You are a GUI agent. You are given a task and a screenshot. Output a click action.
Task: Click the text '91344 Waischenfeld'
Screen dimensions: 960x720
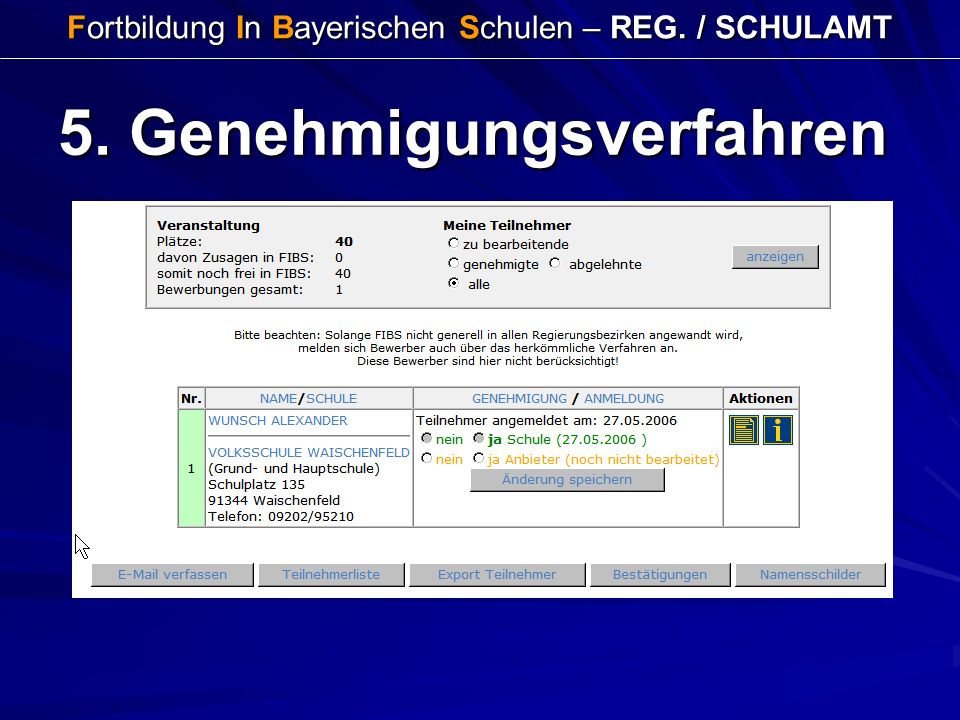(274, 501)
